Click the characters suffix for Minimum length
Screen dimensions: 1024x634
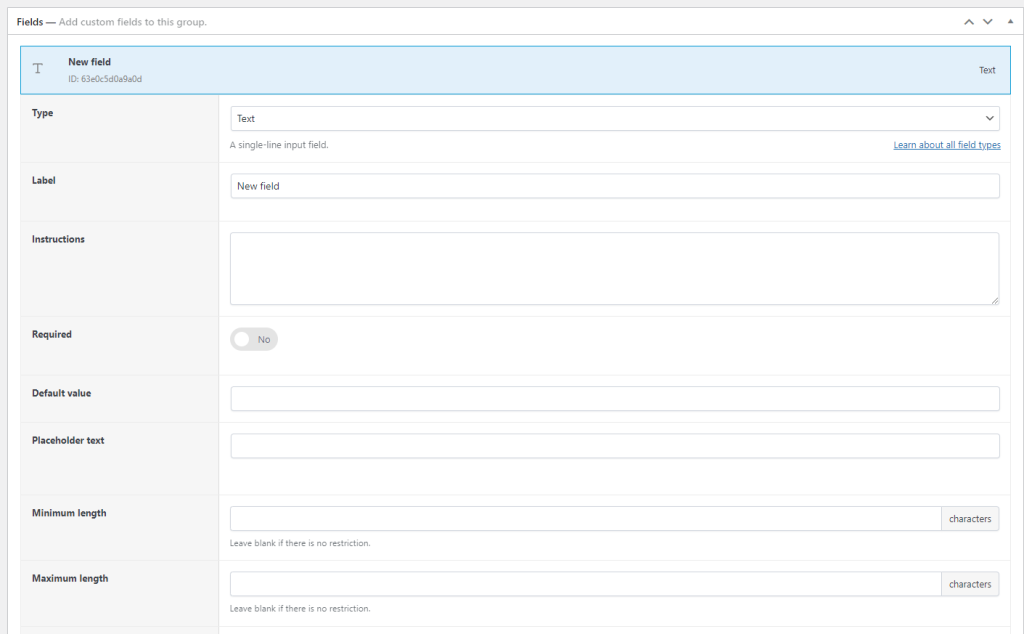coord(969,518)
